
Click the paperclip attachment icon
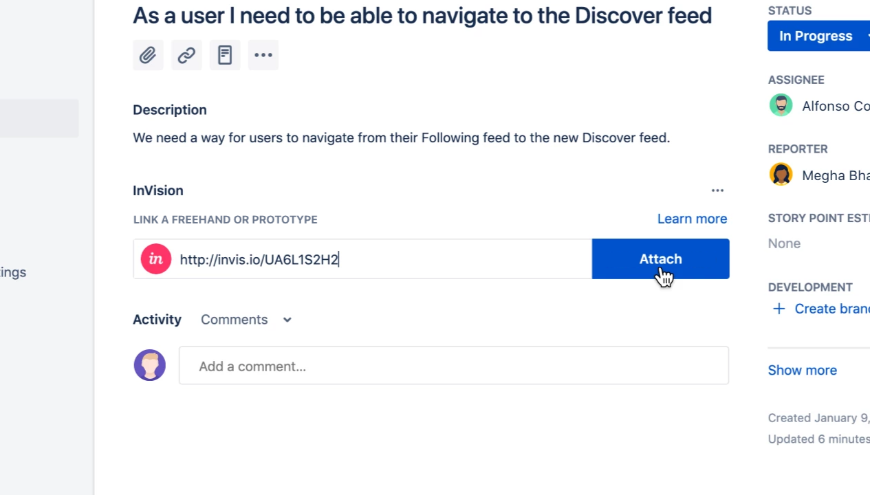pos(148,55)
